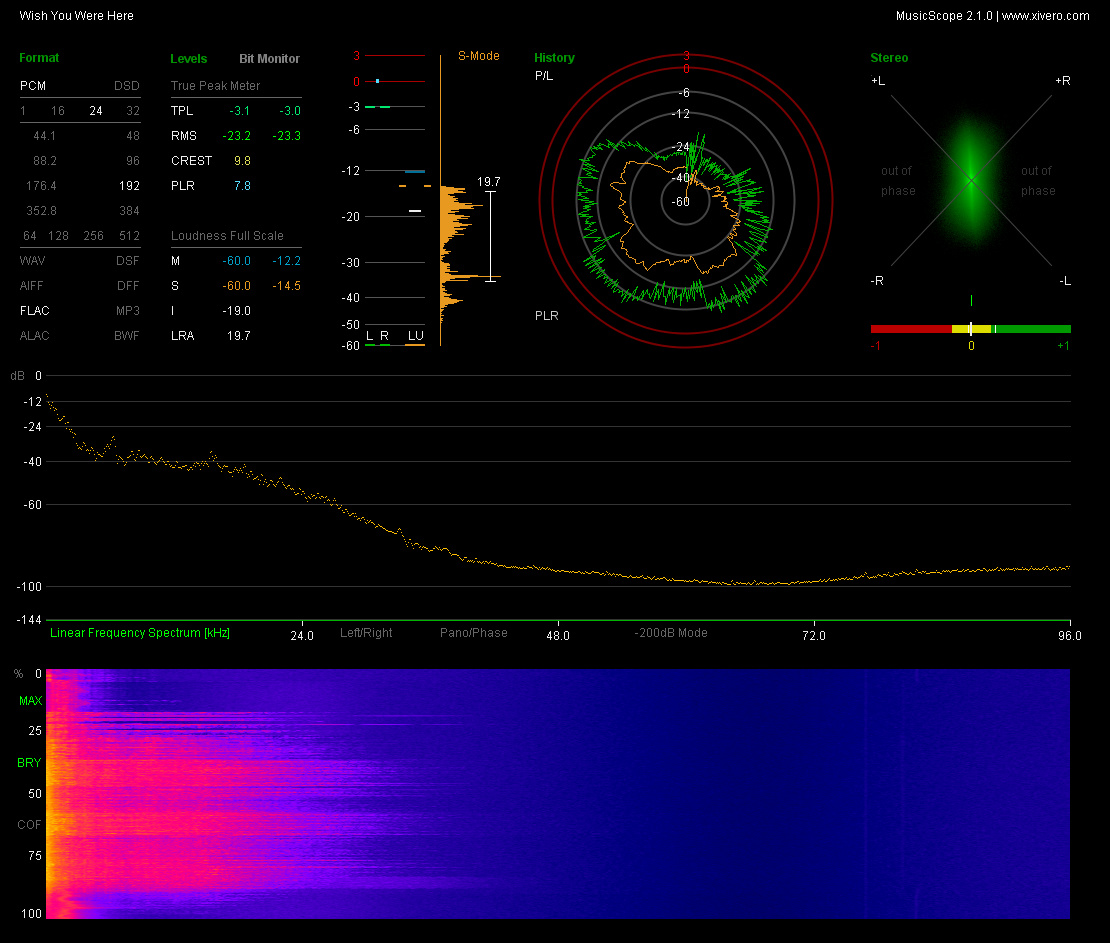Image resolution: width=1110 pixels, height=945 pixels.
Task: Click the circular history radar plot
Action: point(685,200)
